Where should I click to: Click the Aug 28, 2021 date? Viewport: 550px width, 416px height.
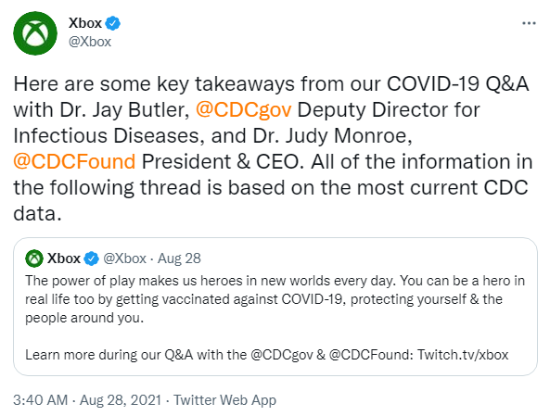pyautogui.click(x=121, y=400)
